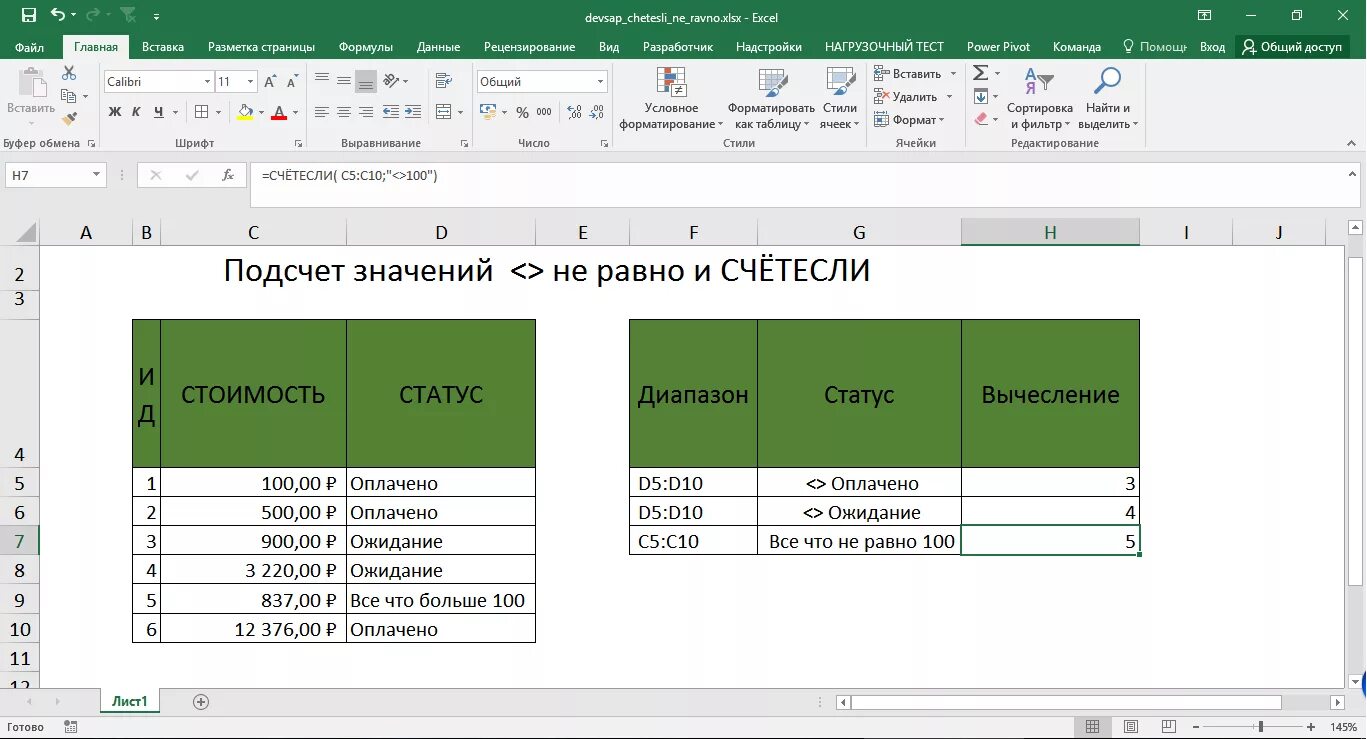Toggle underline Ч formatting
Viewport: 1367px width, 739px height.
158,112
